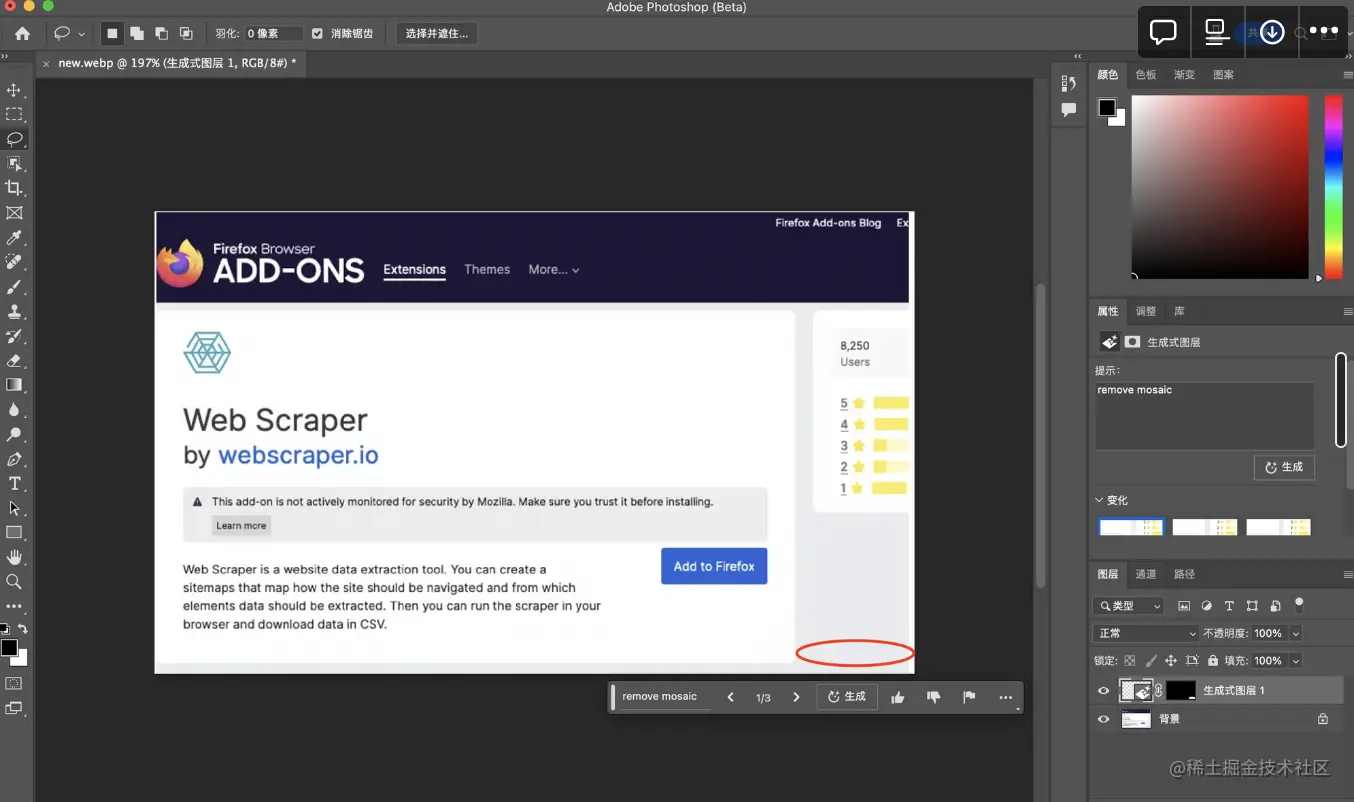The height and width of the screenshot is (802, 1354).
Task: Select the Rectangular Marquee tool
Action: click(x=14, y=114)
